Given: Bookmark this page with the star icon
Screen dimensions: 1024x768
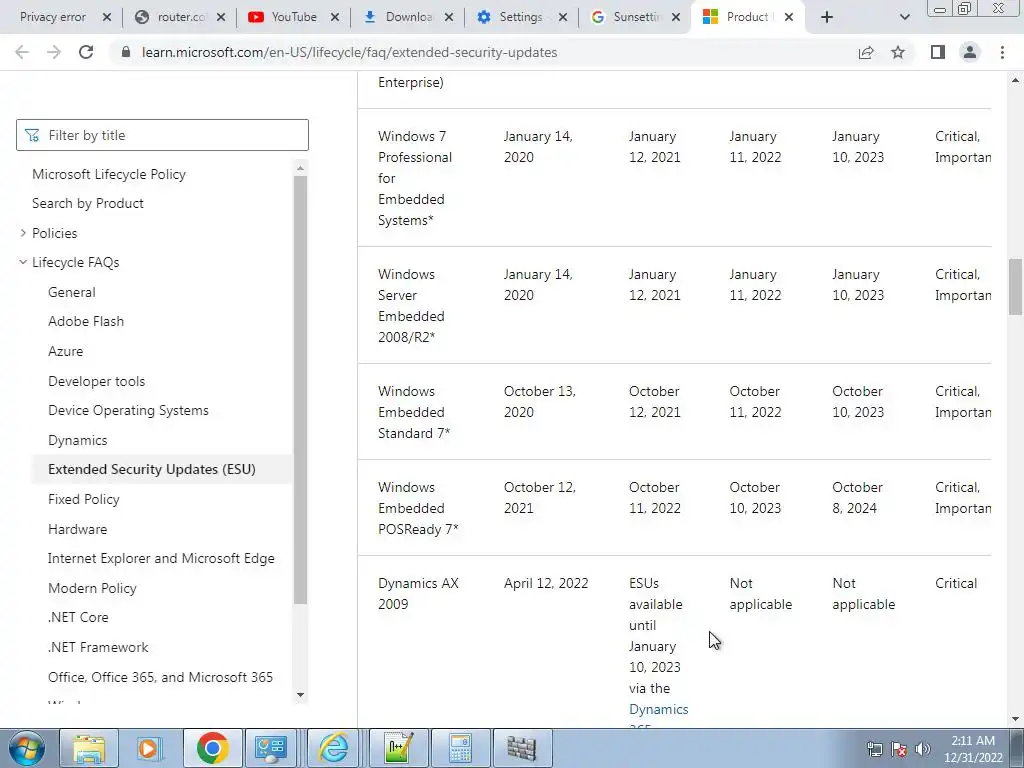Looking at the screenshot, I should pos(898,52).
